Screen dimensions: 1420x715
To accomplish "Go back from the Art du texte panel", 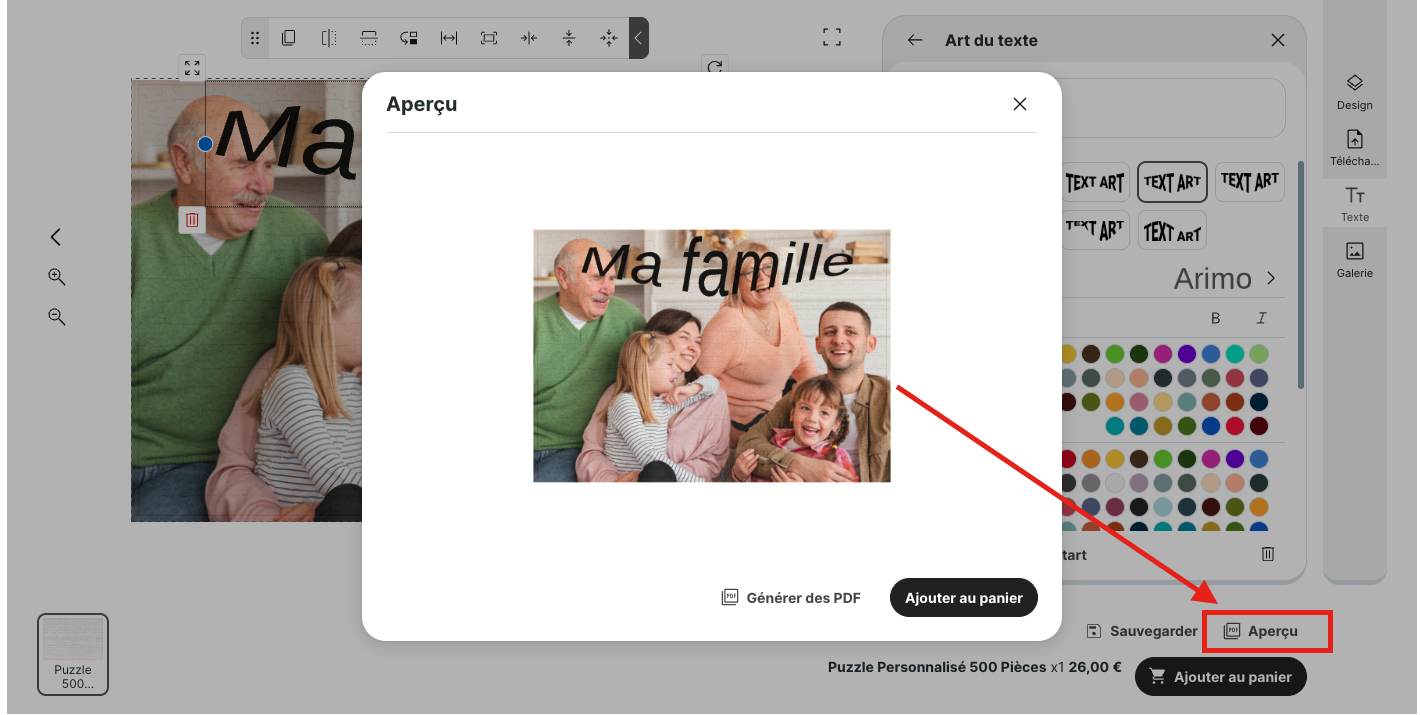I will click(914, 40).
